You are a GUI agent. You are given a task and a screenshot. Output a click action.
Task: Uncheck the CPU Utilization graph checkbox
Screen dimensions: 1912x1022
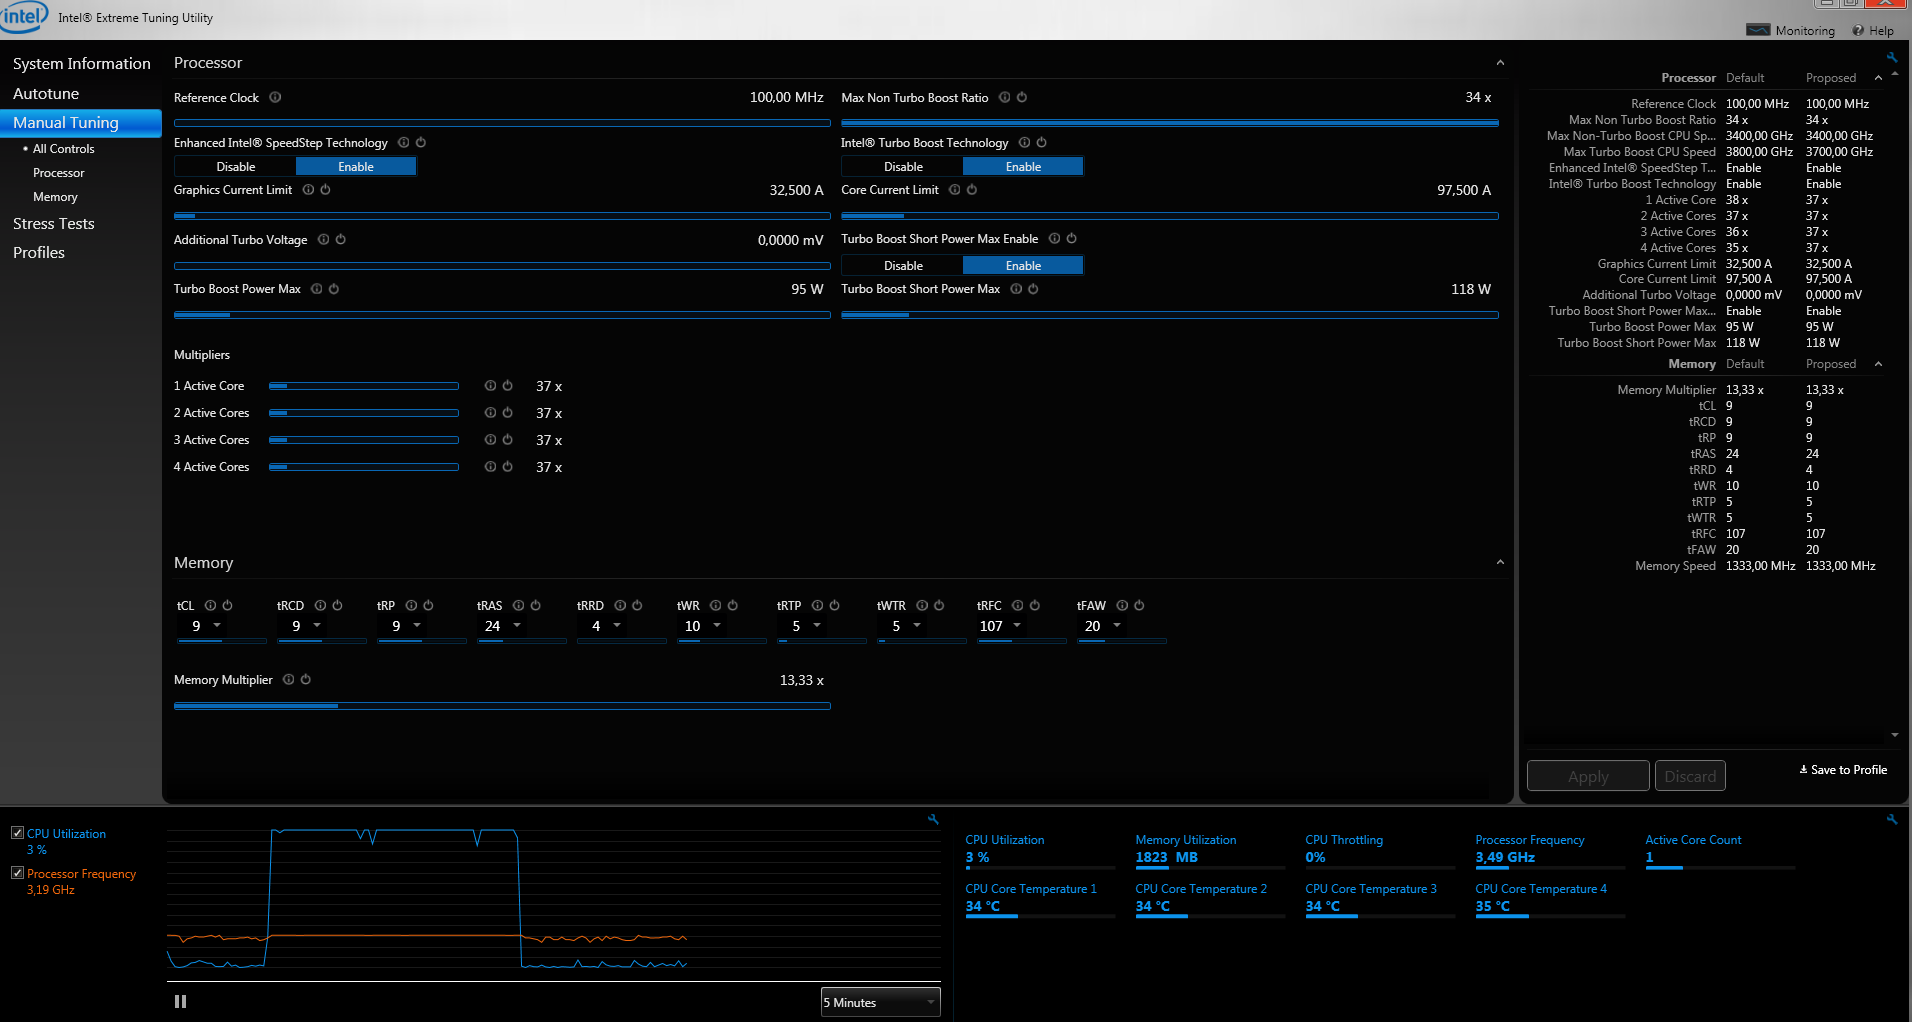[17, 833]
